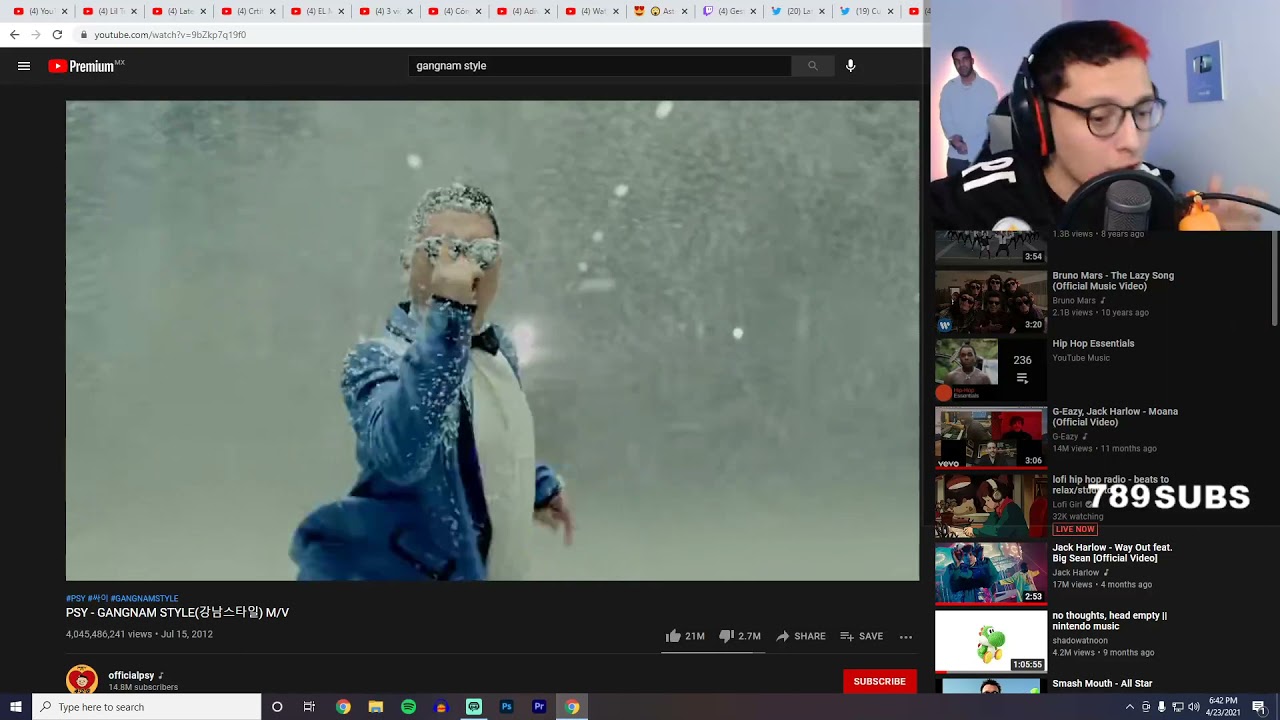
Task: Open the #PSY hashtag link
Action: pos(75,599)
